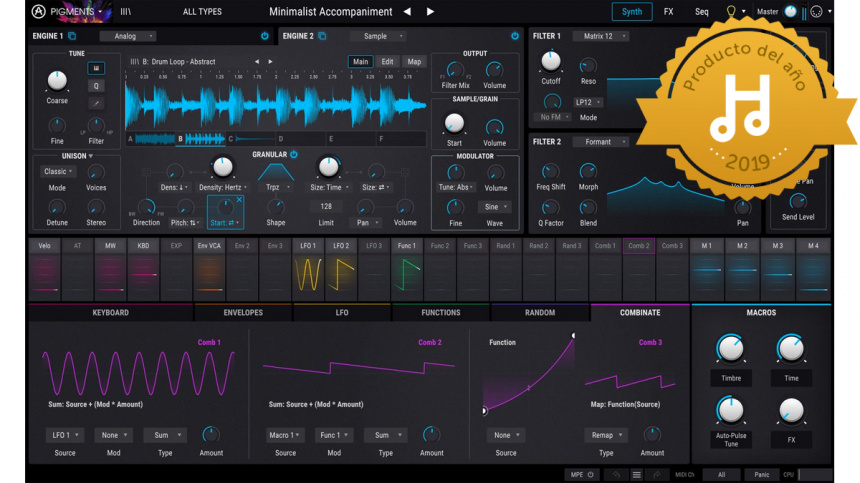This screenshot has height=483, width=860.
Task: Click the grain Limit 128 value field
Action: (x=326, y=207)
